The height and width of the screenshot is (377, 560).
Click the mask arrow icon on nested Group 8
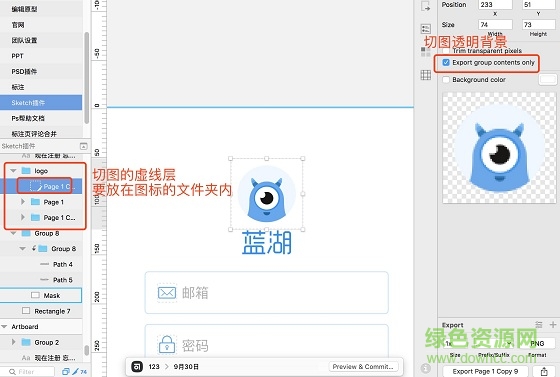pyautogui.click(x=34, y=248)
